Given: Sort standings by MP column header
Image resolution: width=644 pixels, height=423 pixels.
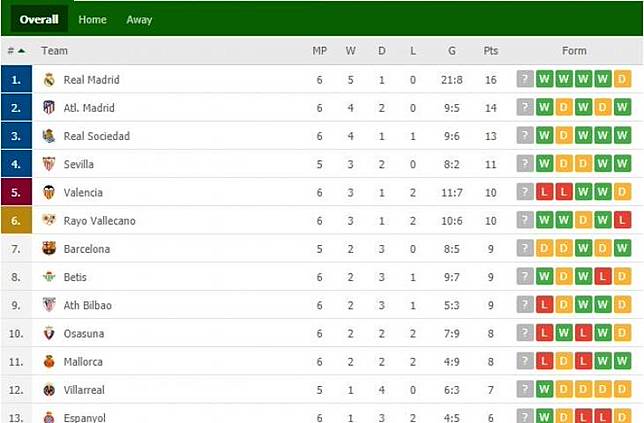Looking at the screenshot, I should coord(320,51).
